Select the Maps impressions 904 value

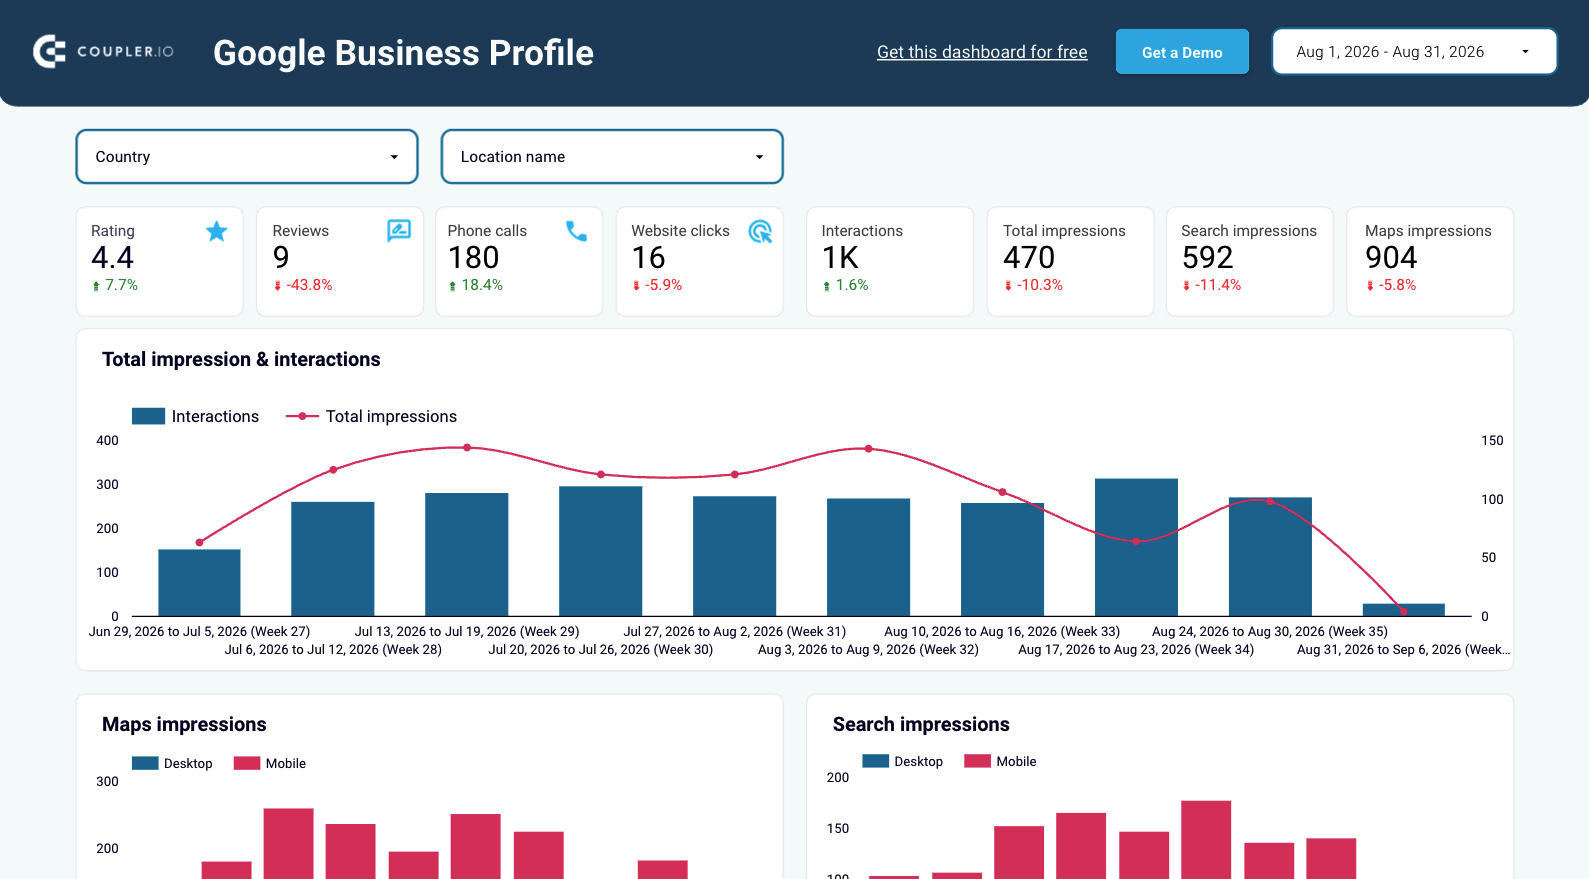tap(1391, 258)
